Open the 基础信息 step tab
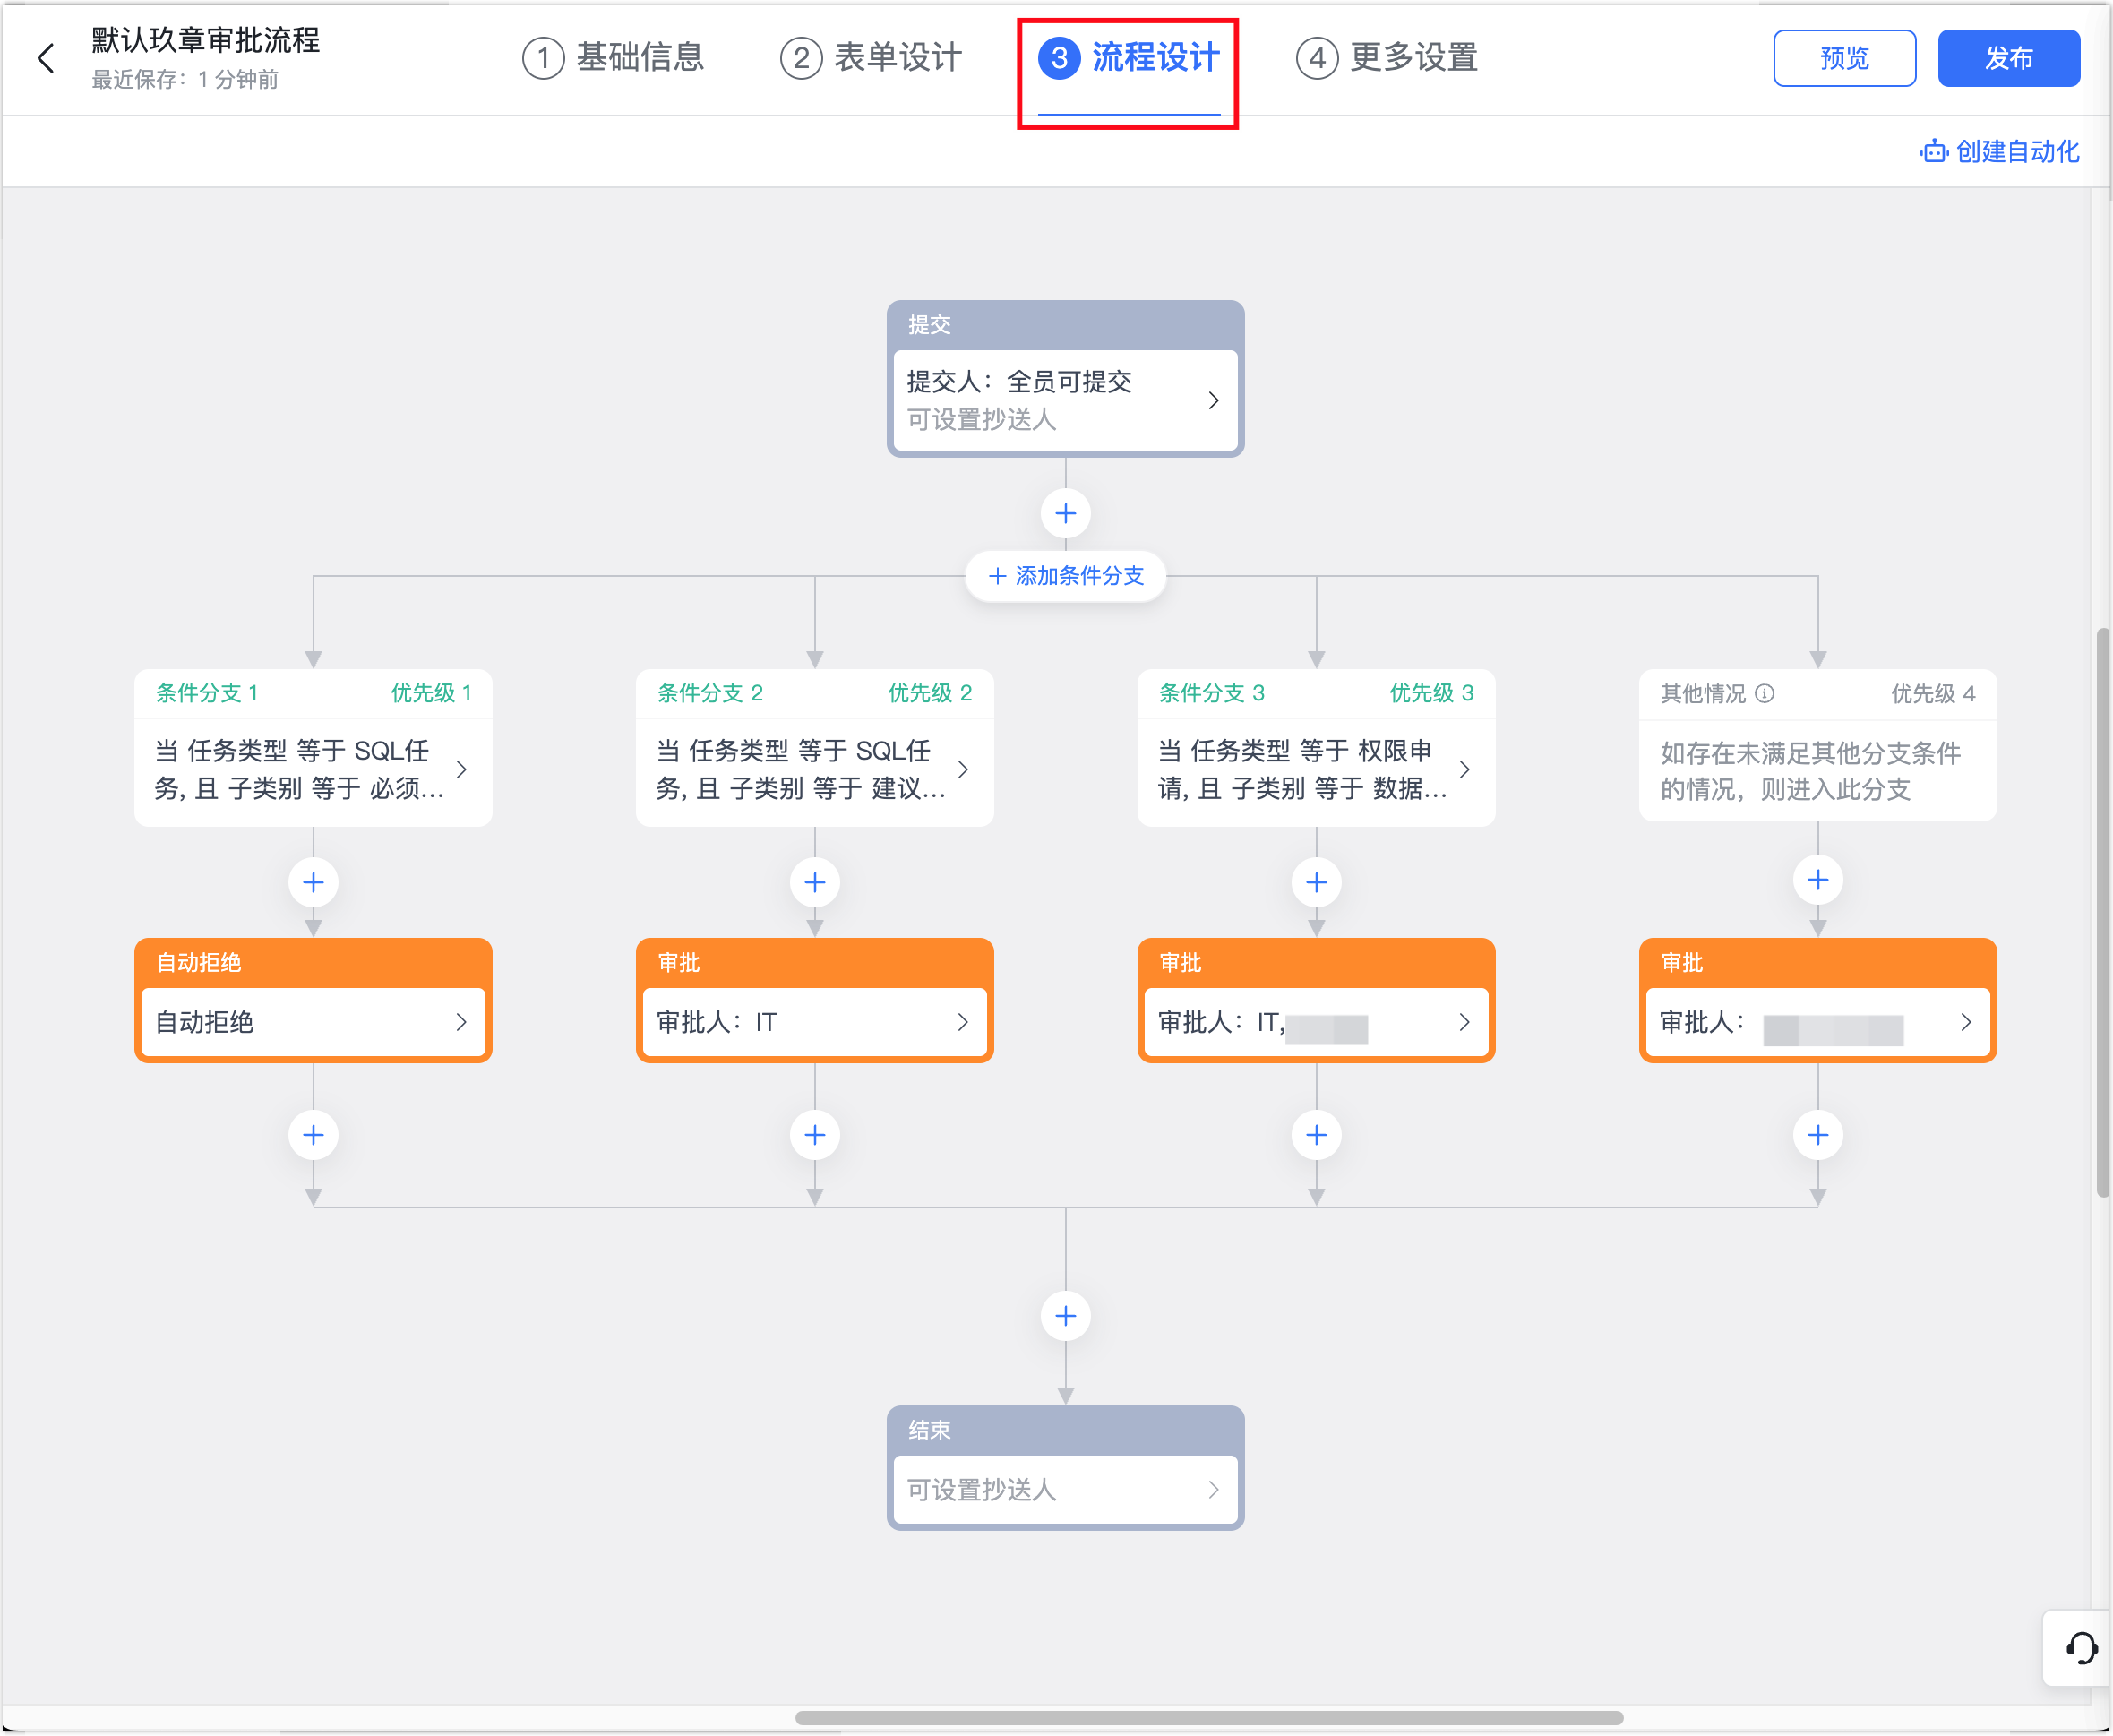Viewport: 2113px width, 1736px height. tap(613, 58)
